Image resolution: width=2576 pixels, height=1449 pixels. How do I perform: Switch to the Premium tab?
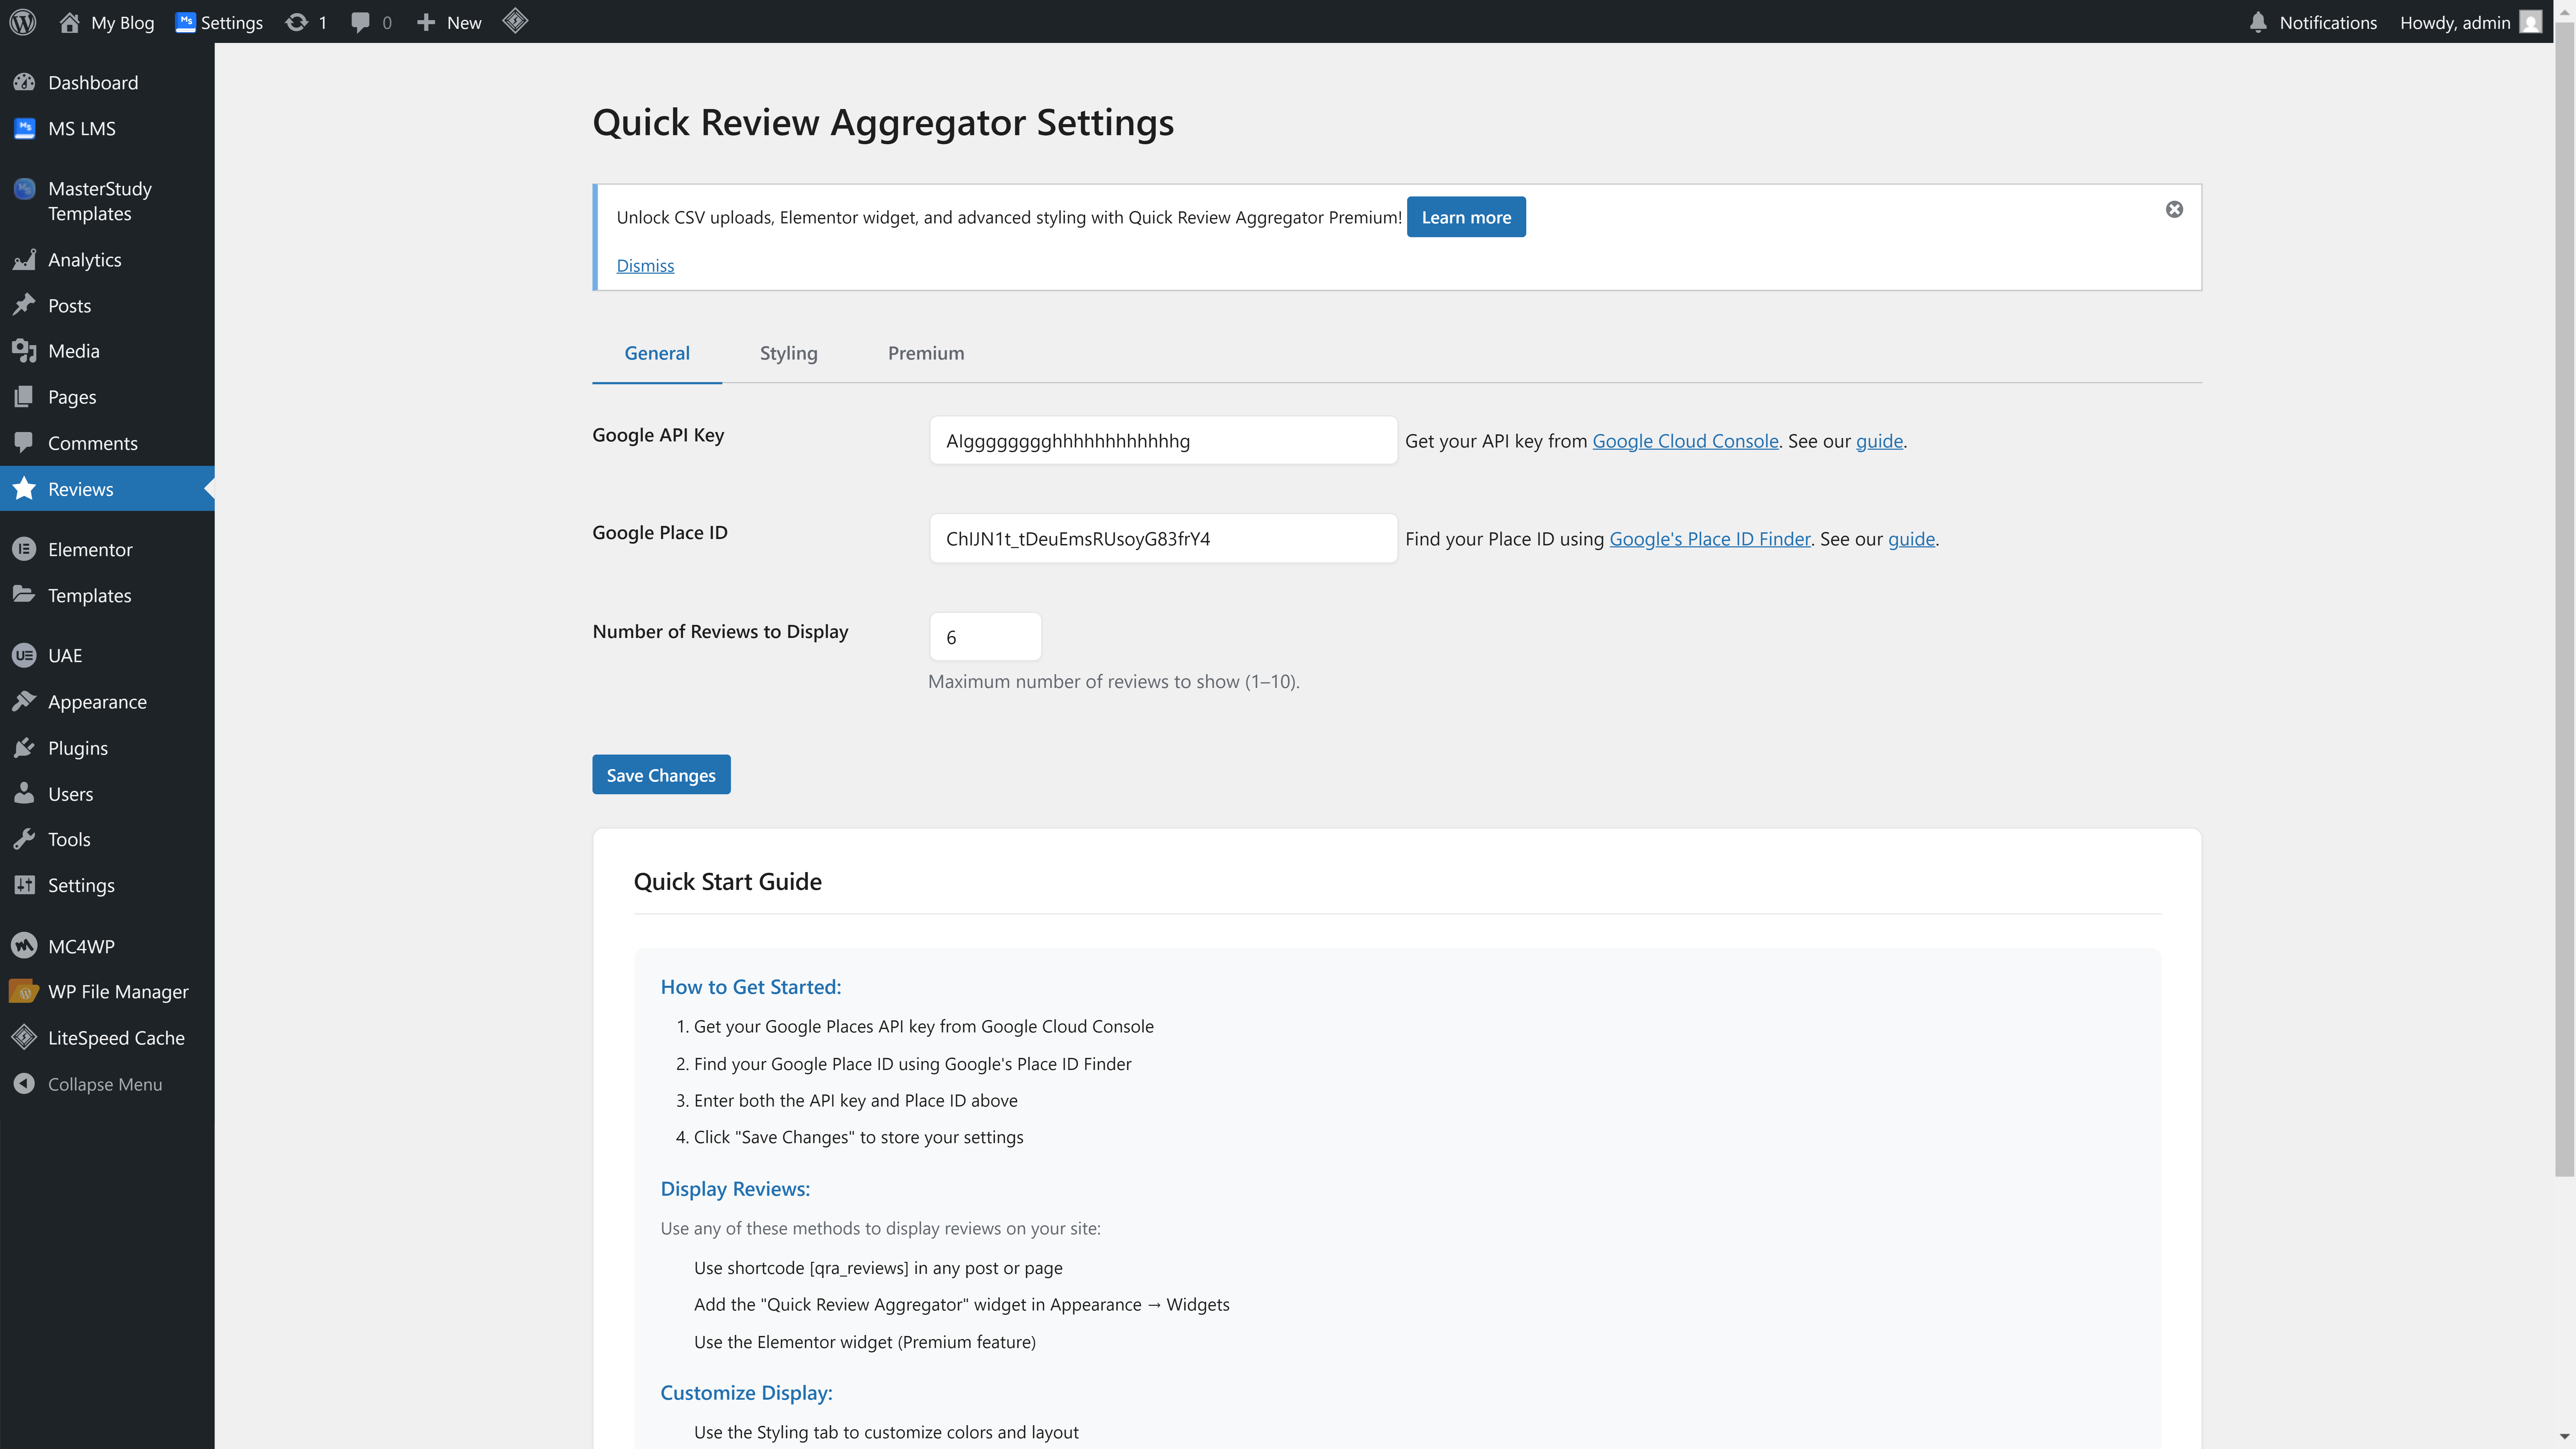click(926, 353)
